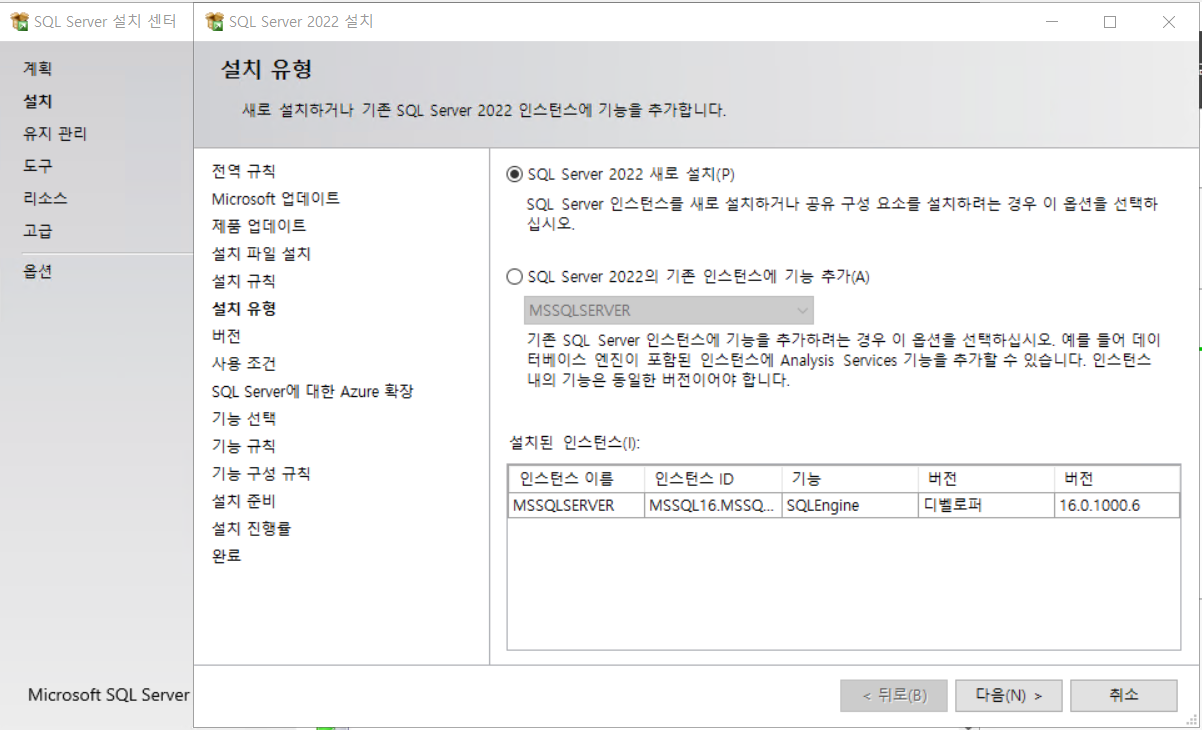This screenshot has width=1202, height=730.
Task: Click the SQL Server 2022 설치 title bar icon
Action: point(215,21)
